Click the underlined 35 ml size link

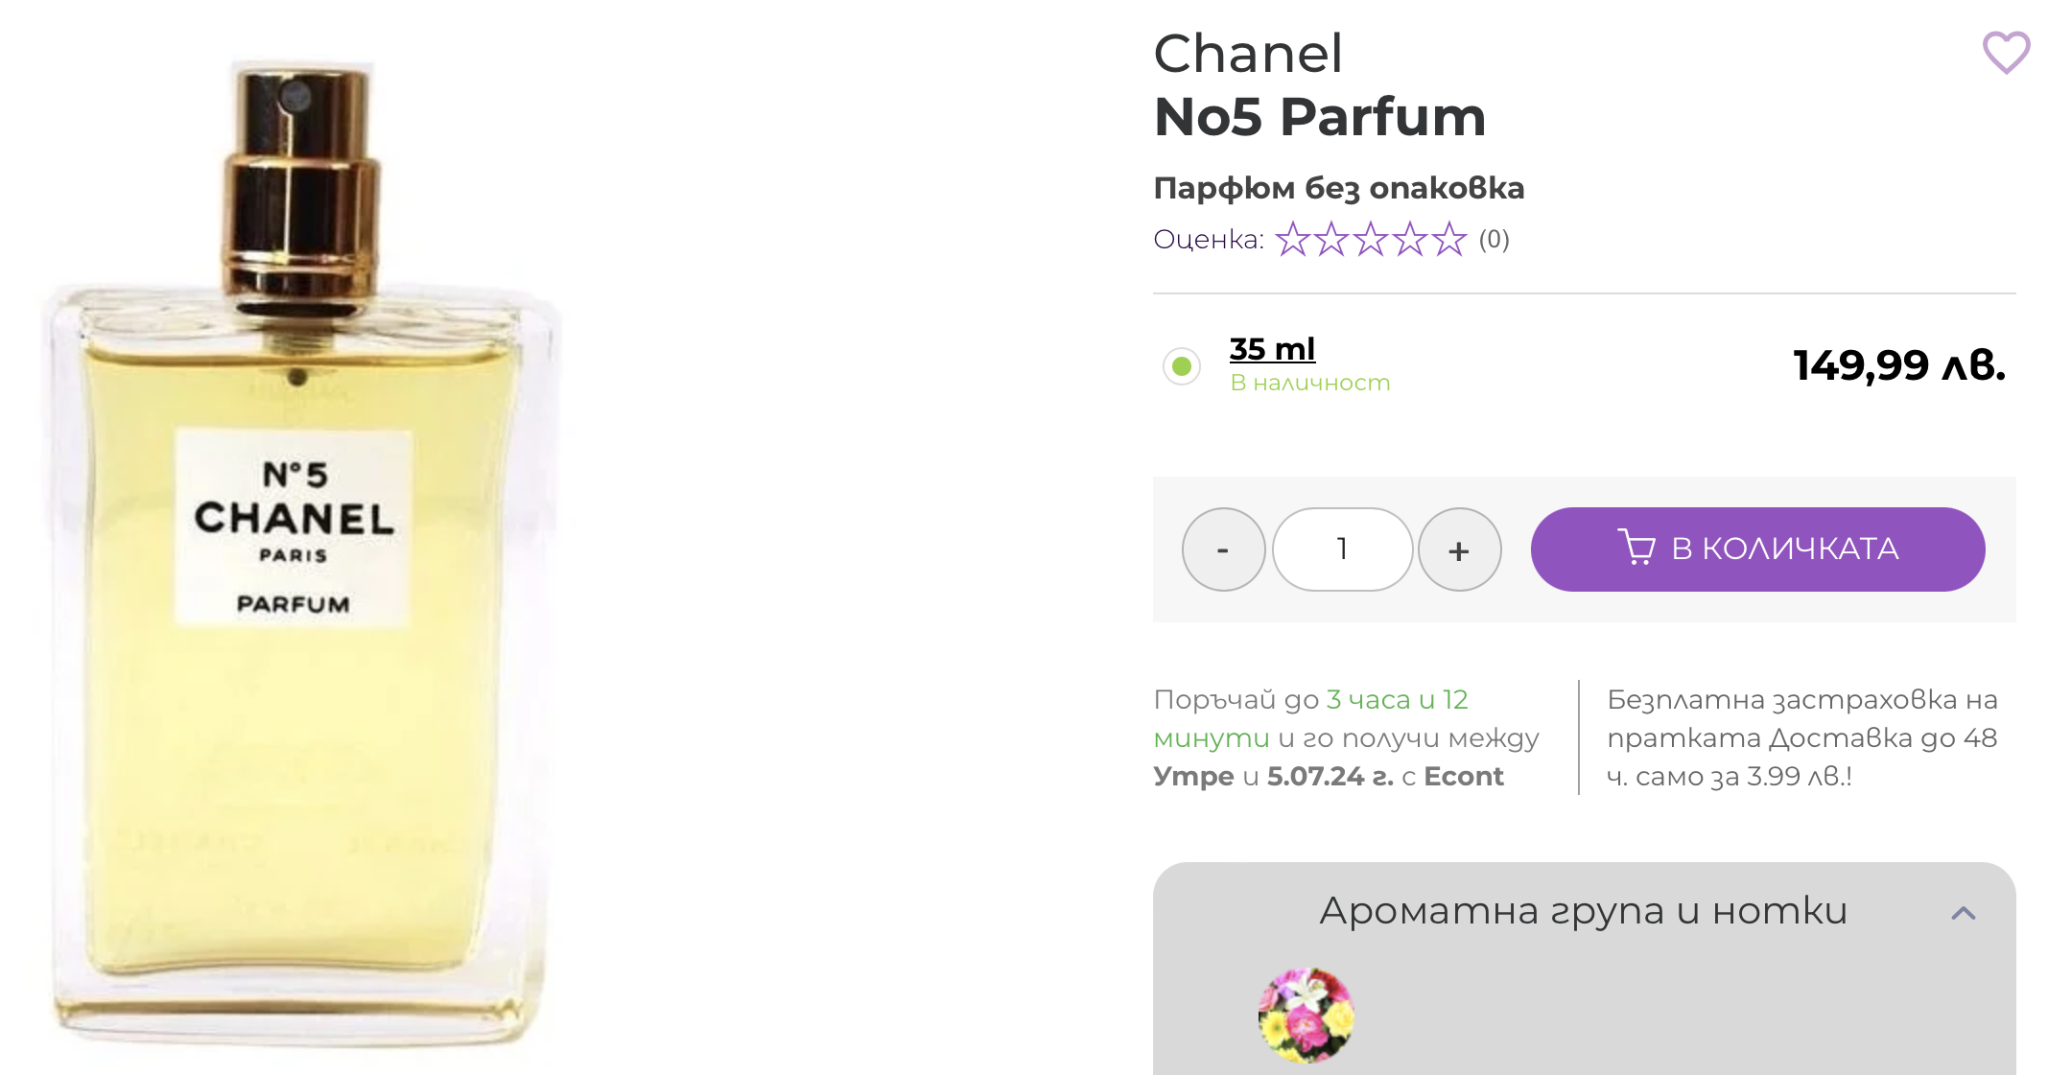1272,349
